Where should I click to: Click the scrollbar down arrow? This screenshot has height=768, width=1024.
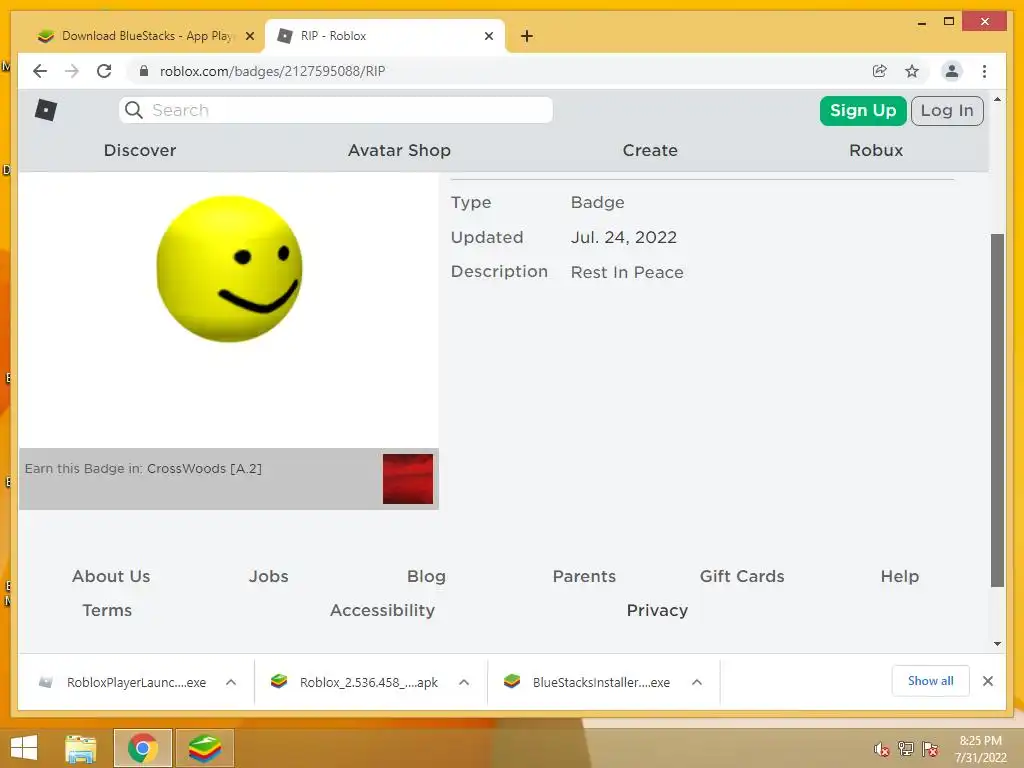(997, 643)
